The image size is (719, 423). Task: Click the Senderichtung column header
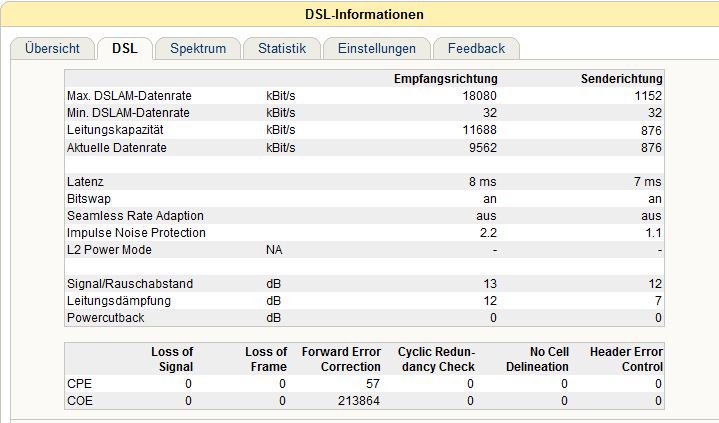(621, 79)
